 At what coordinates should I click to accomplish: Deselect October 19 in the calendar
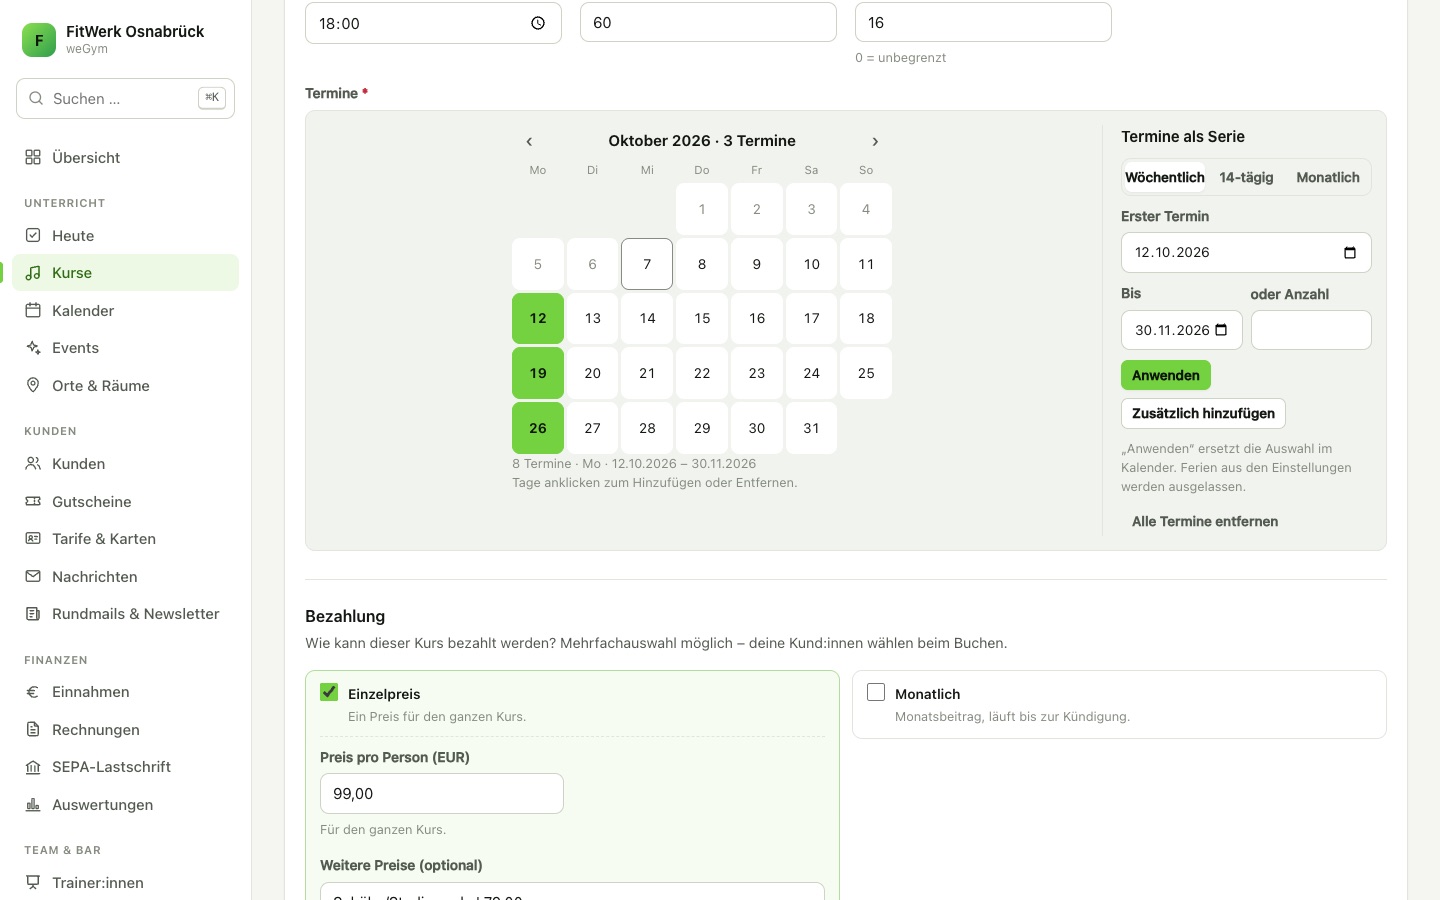pos(538,373)
